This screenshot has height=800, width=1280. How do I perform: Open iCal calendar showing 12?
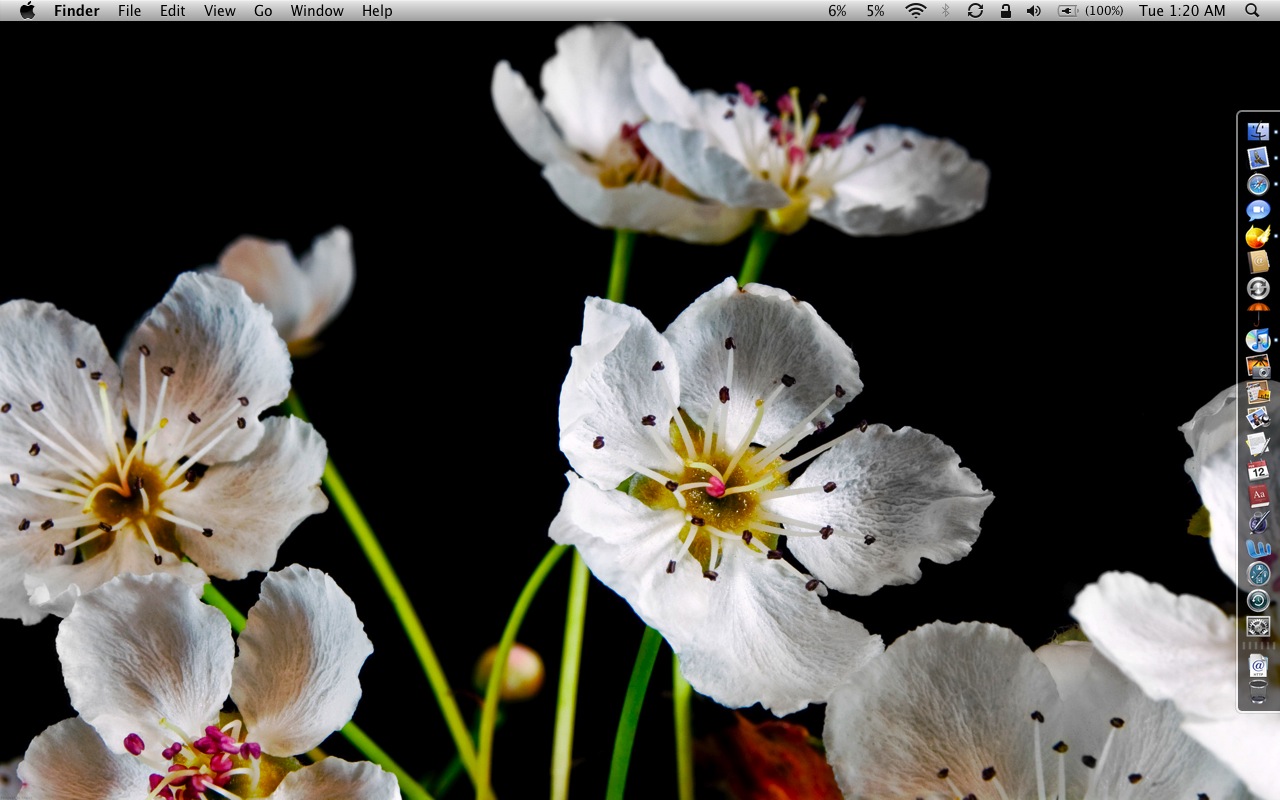tap(1258, 470)
